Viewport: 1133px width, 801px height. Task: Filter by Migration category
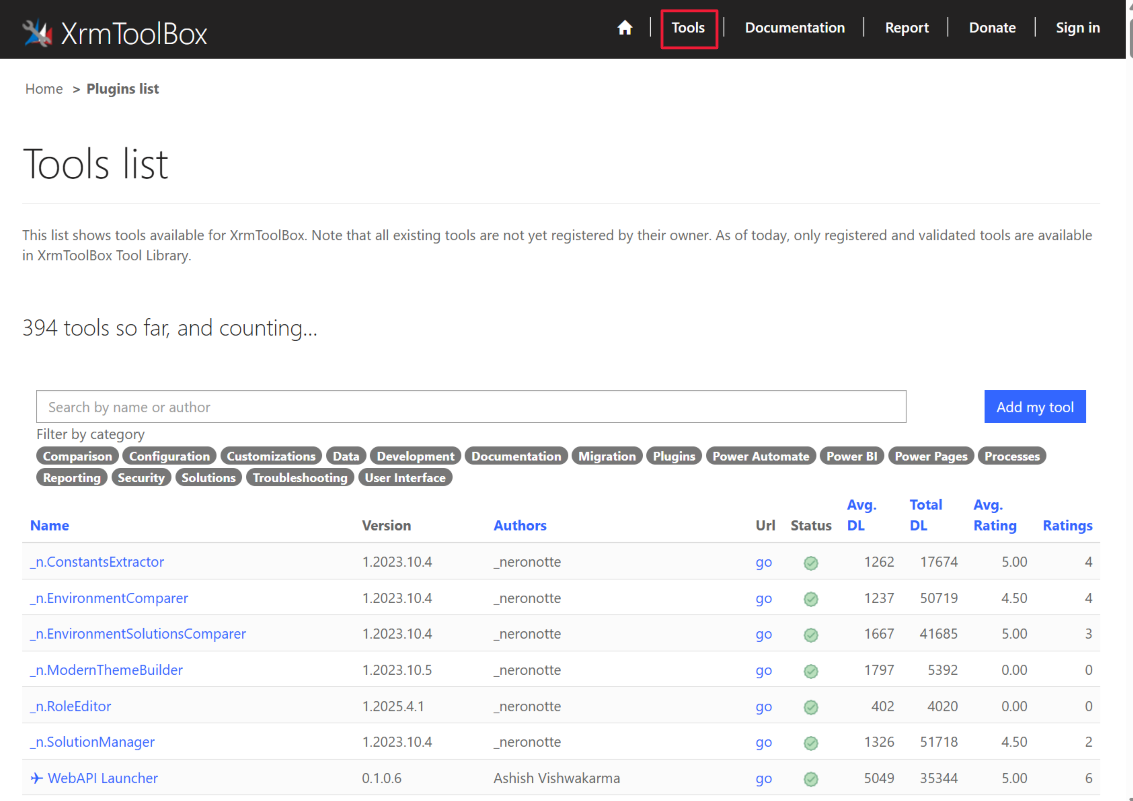tap(607, 456)
